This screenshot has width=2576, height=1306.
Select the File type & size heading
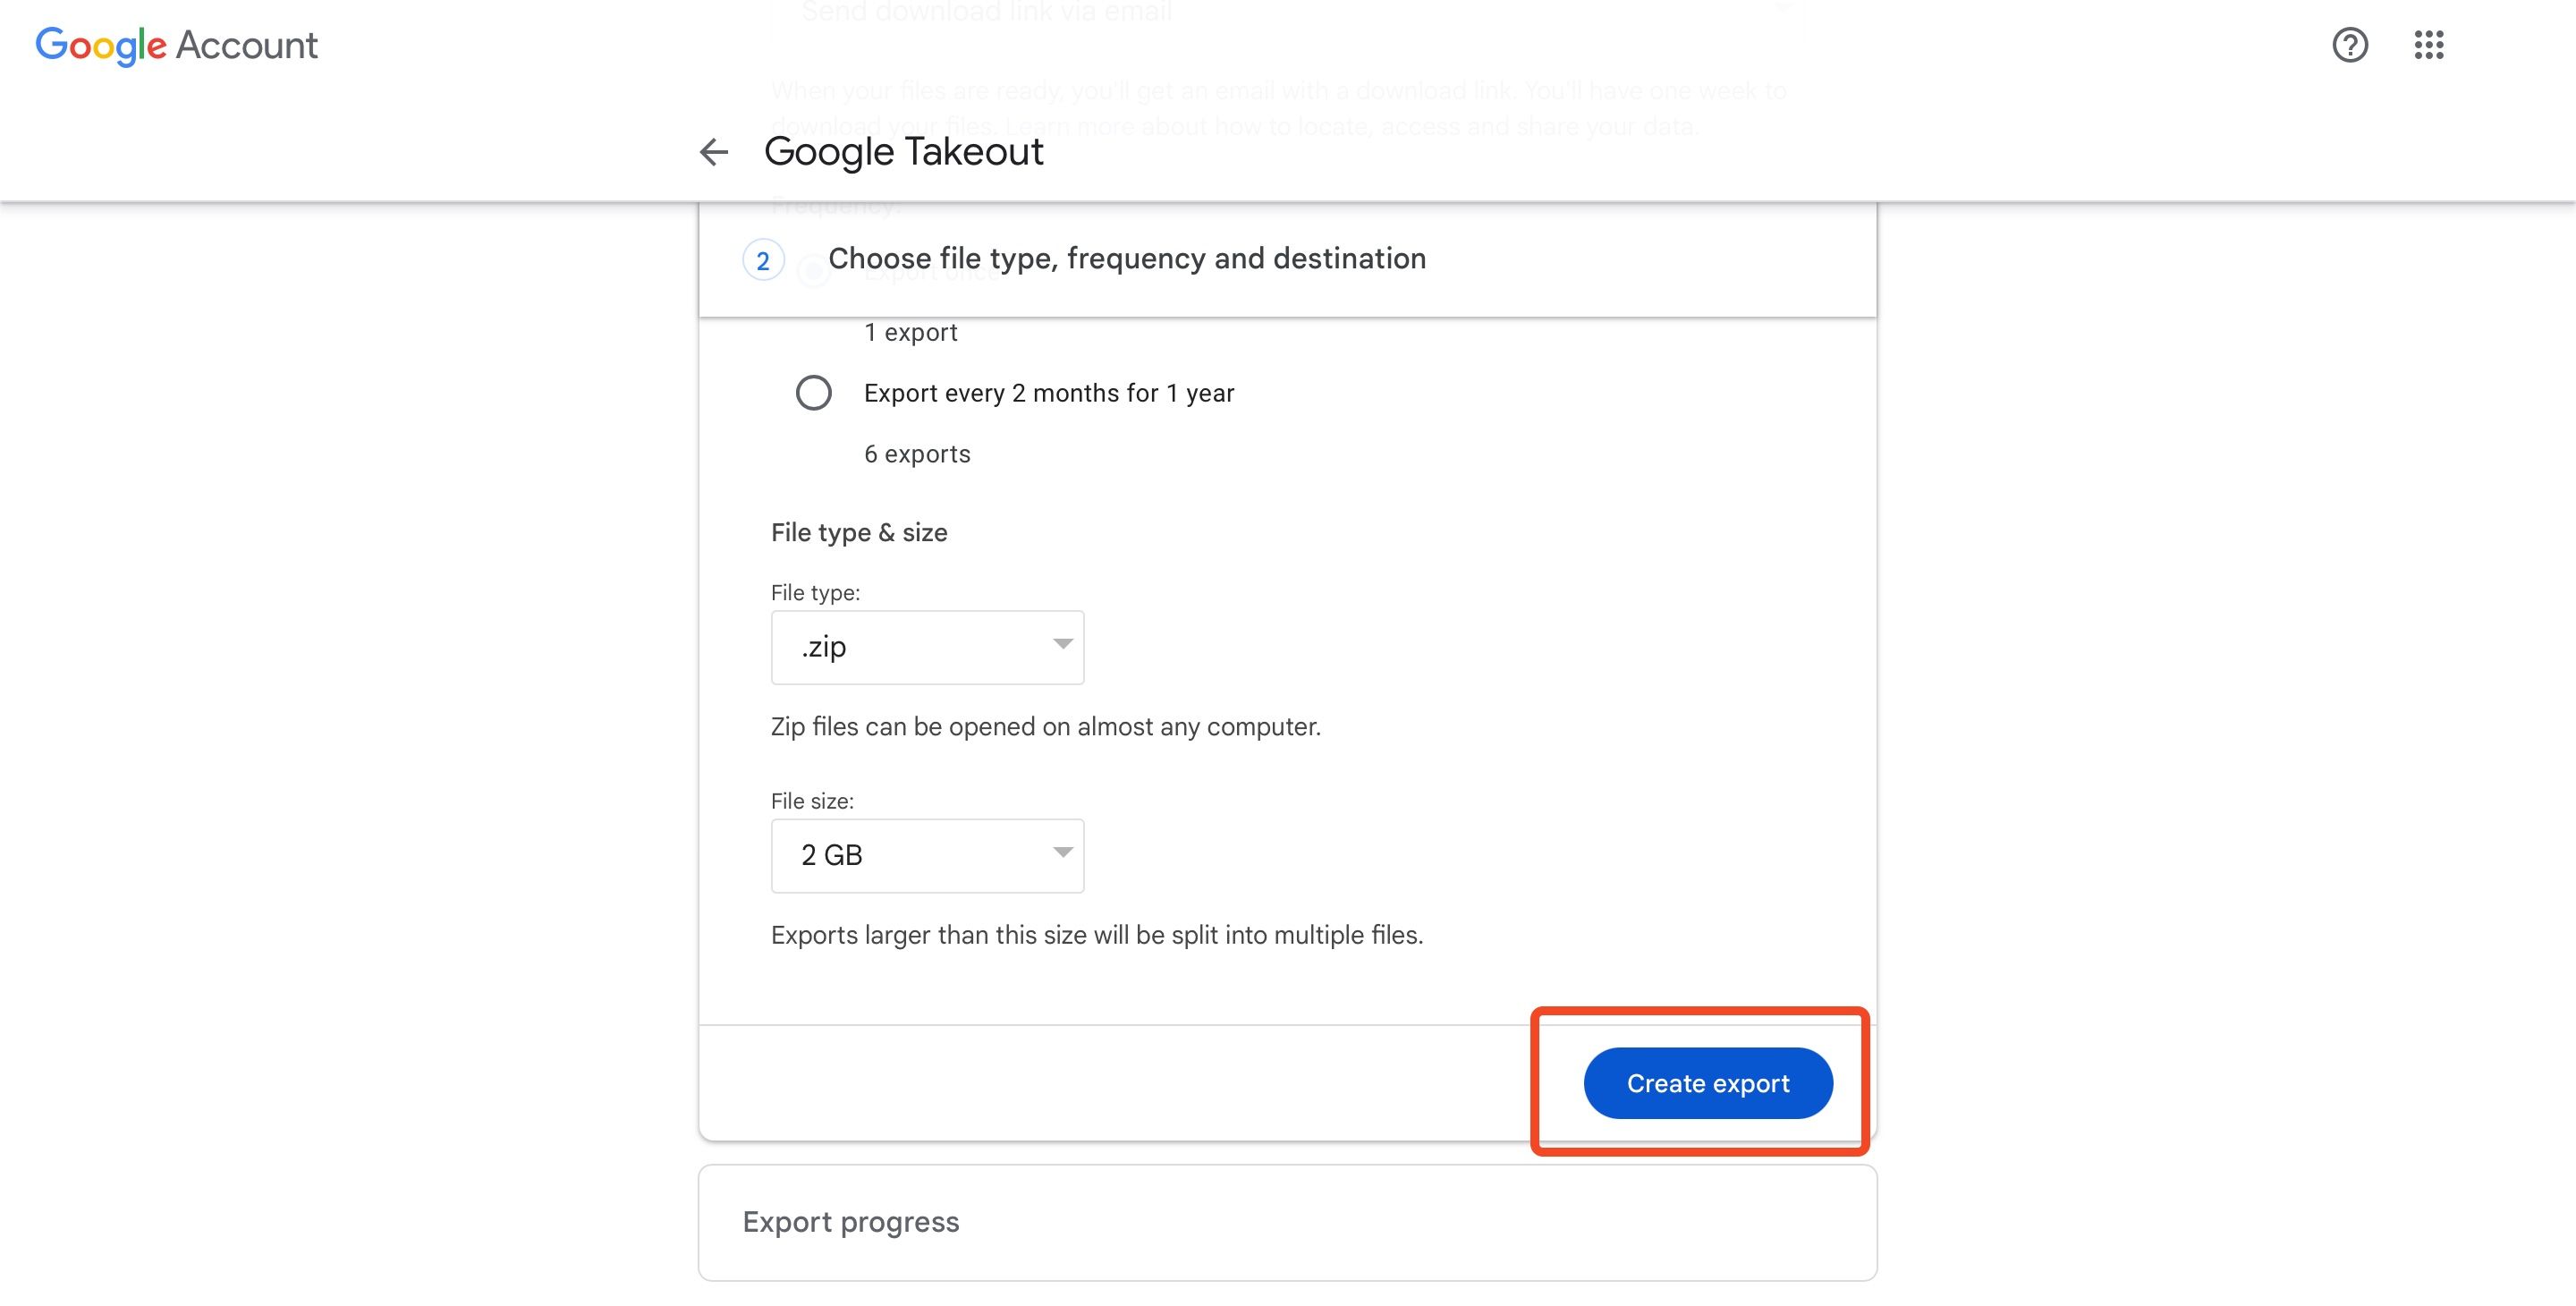(x=858, y=532)
